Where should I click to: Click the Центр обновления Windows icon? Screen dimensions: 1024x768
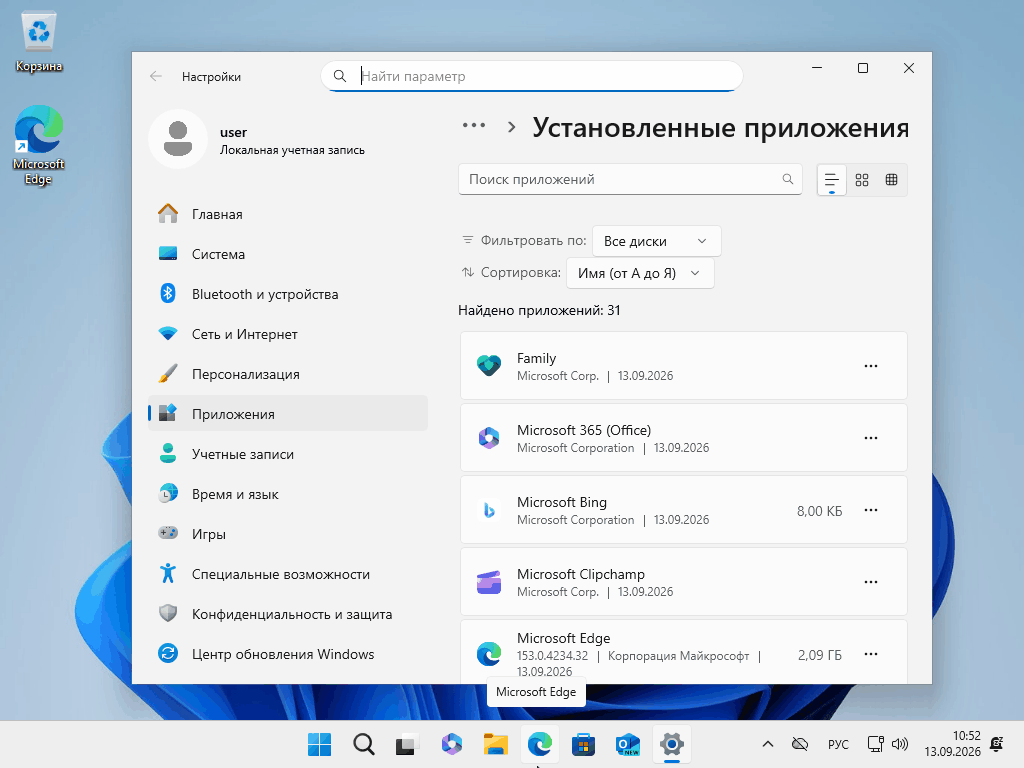coord(168,653)
